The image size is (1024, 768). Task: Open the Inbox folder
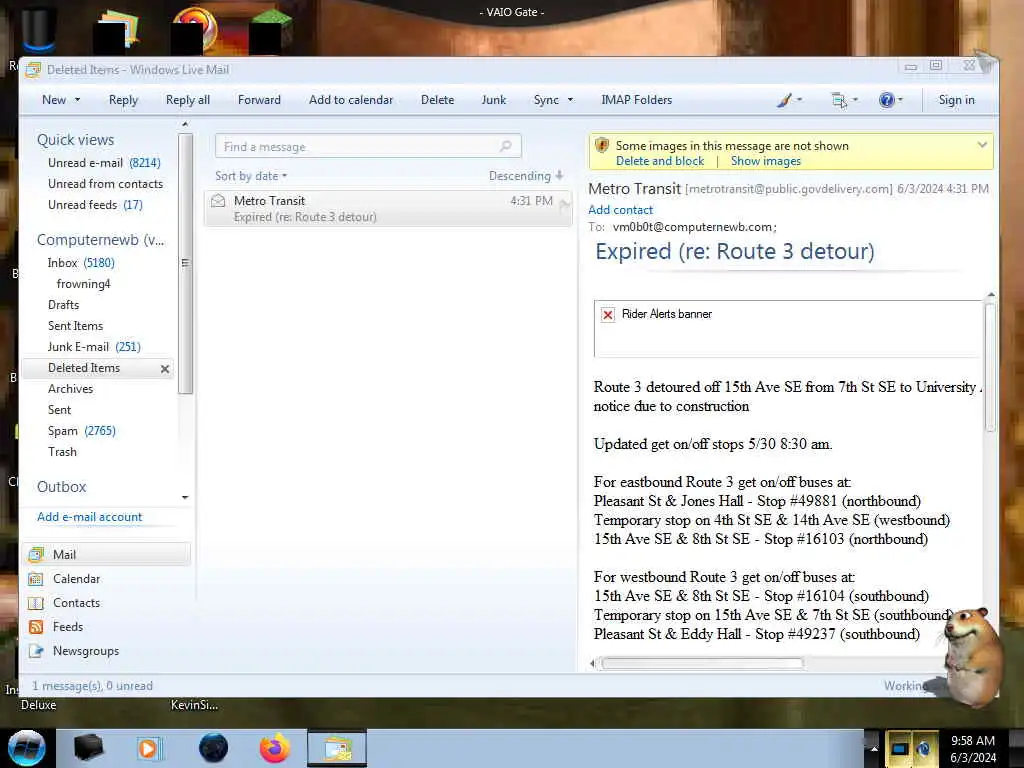coord(81,263)
